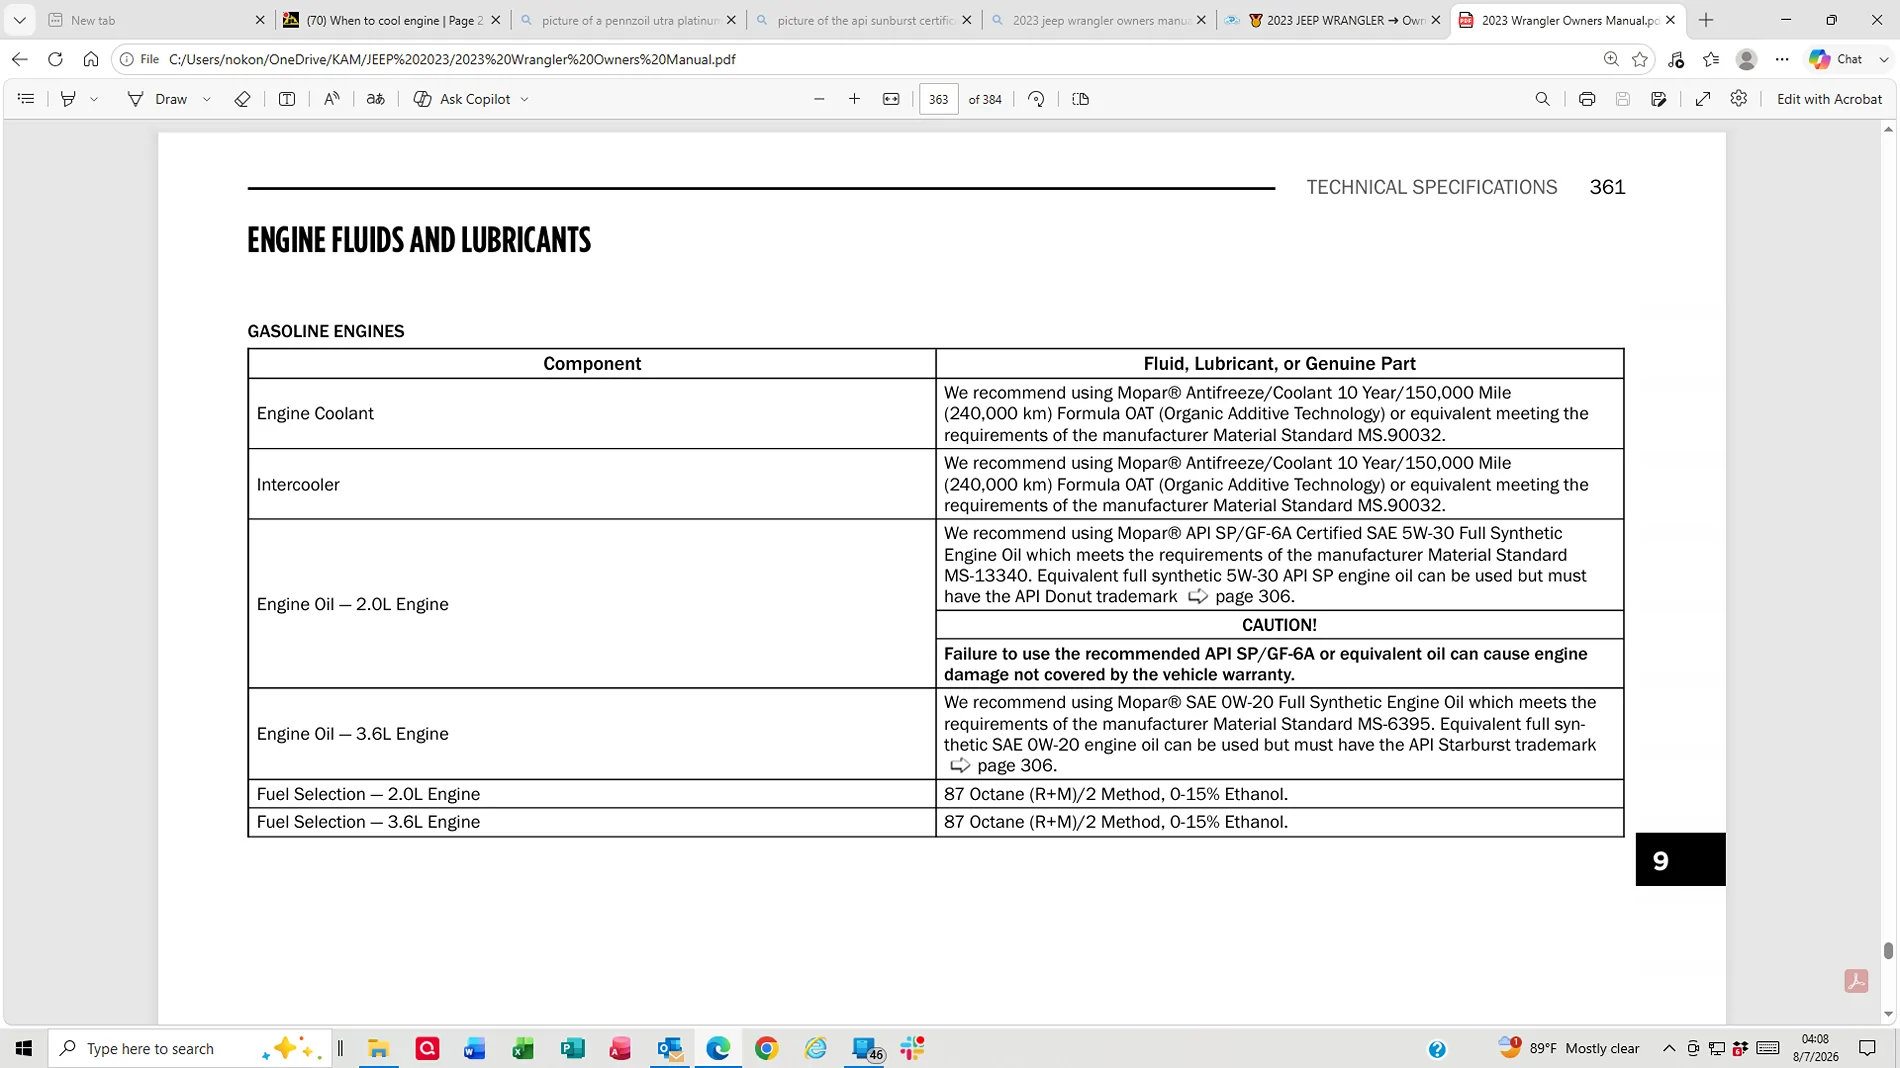Close the When to cool engine tab

(x=496, y=20)
